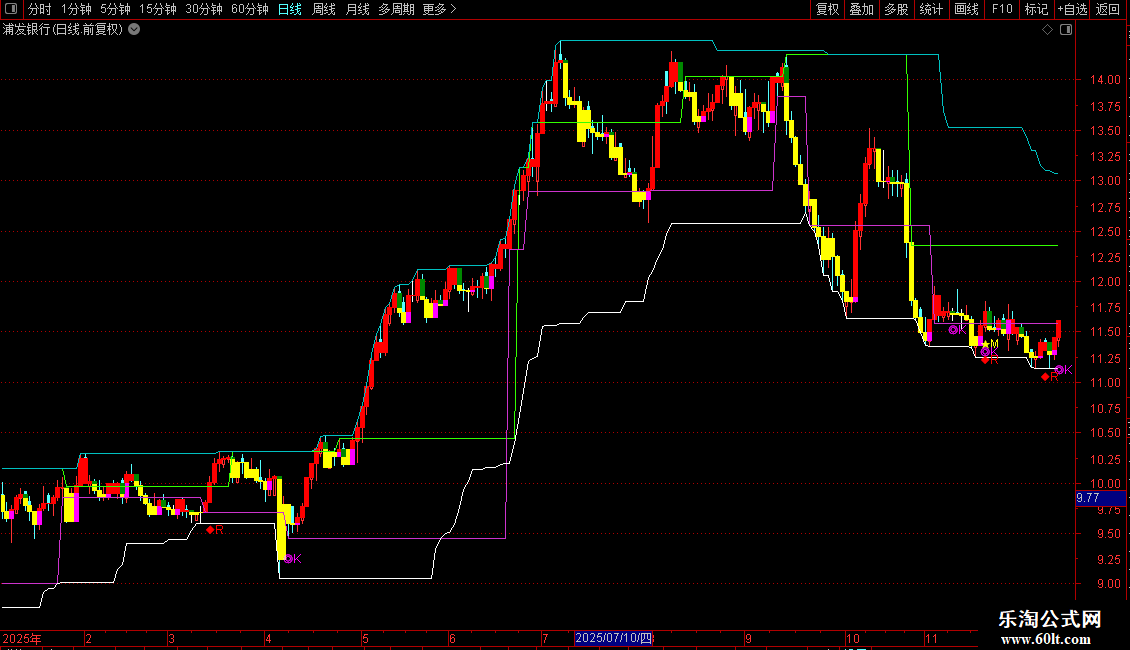
Task: Select the 日线 daily tab
Action: point(290,9)
